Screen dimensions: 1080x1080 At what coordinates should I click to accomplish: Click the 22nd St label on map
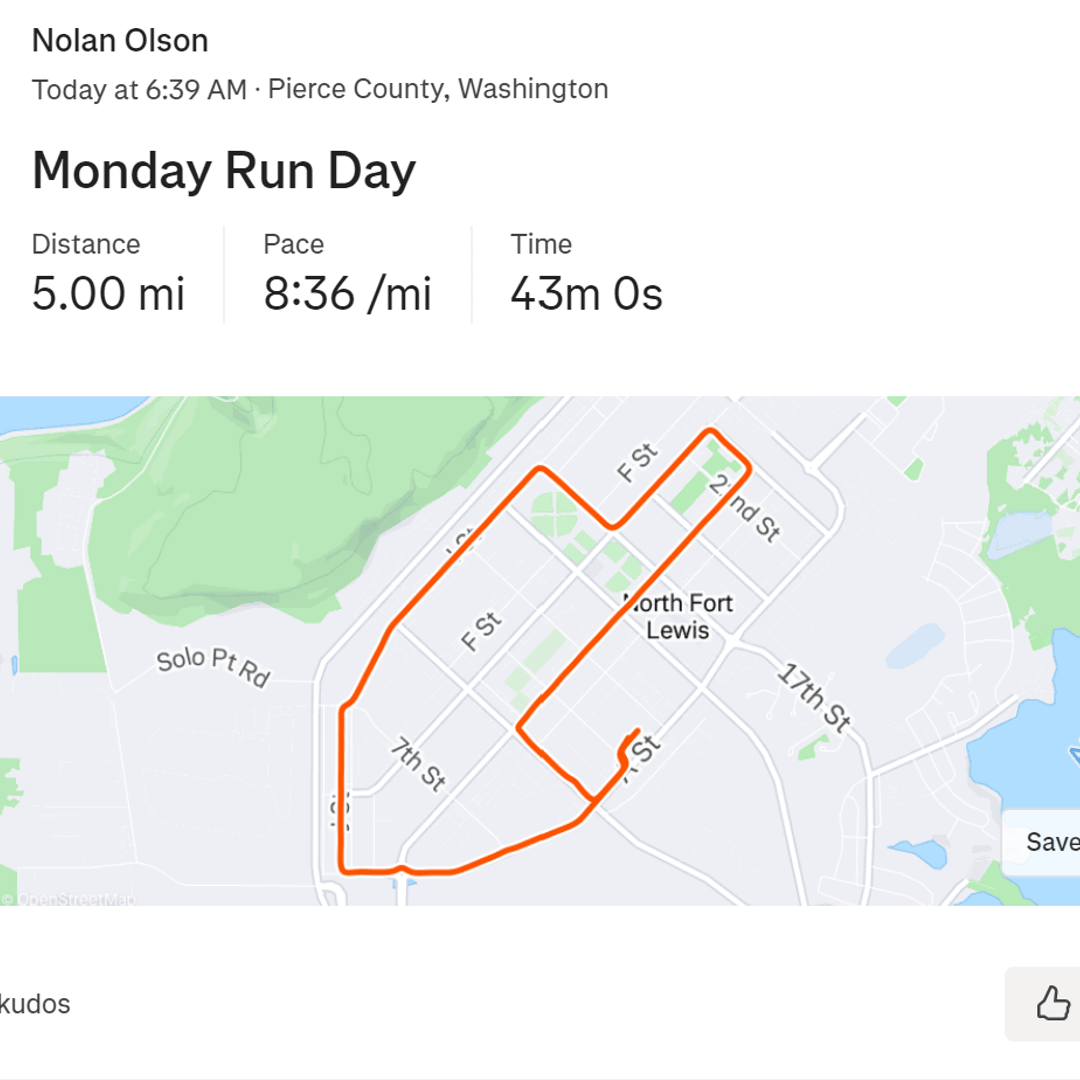point(745,508)
